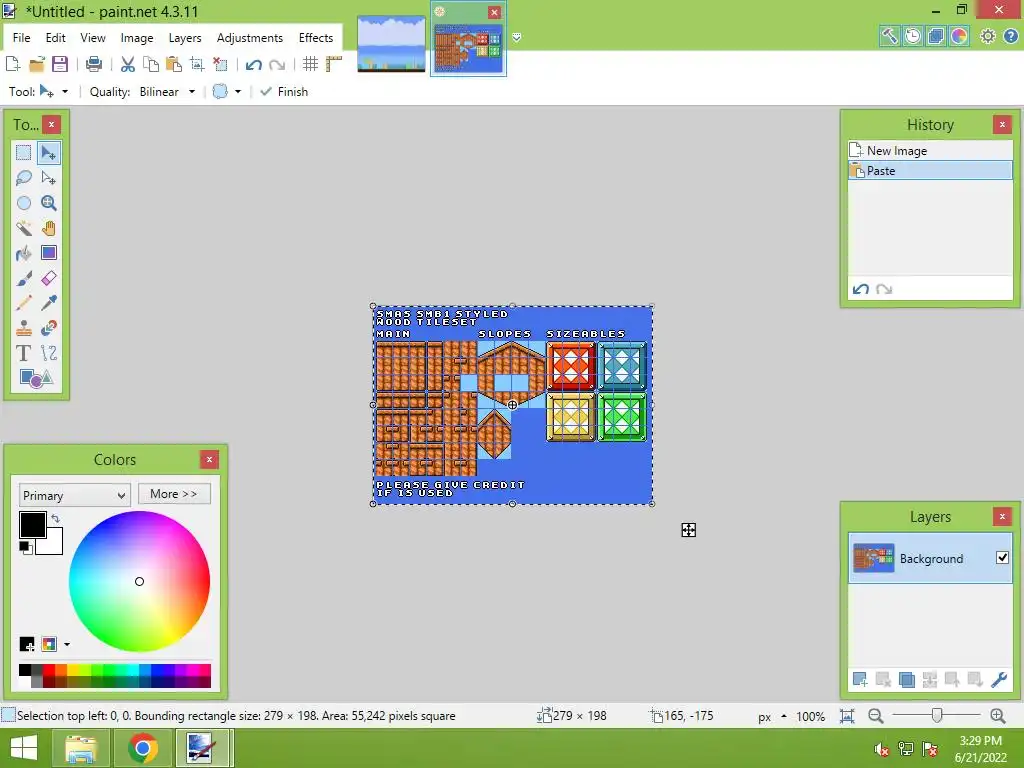Select the Text tool
Screen dimensions: 1024x768
click(24, 353)
